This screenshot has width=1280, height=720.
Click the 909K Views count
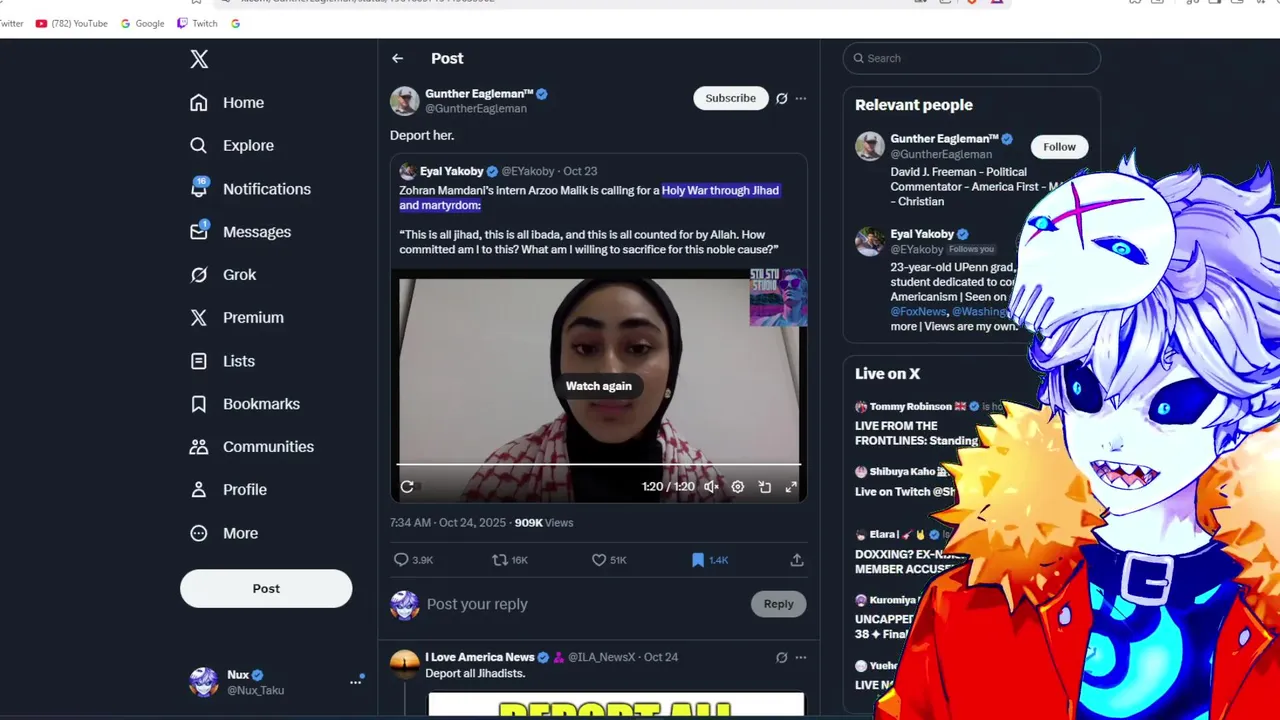click(x=544, y=523)
